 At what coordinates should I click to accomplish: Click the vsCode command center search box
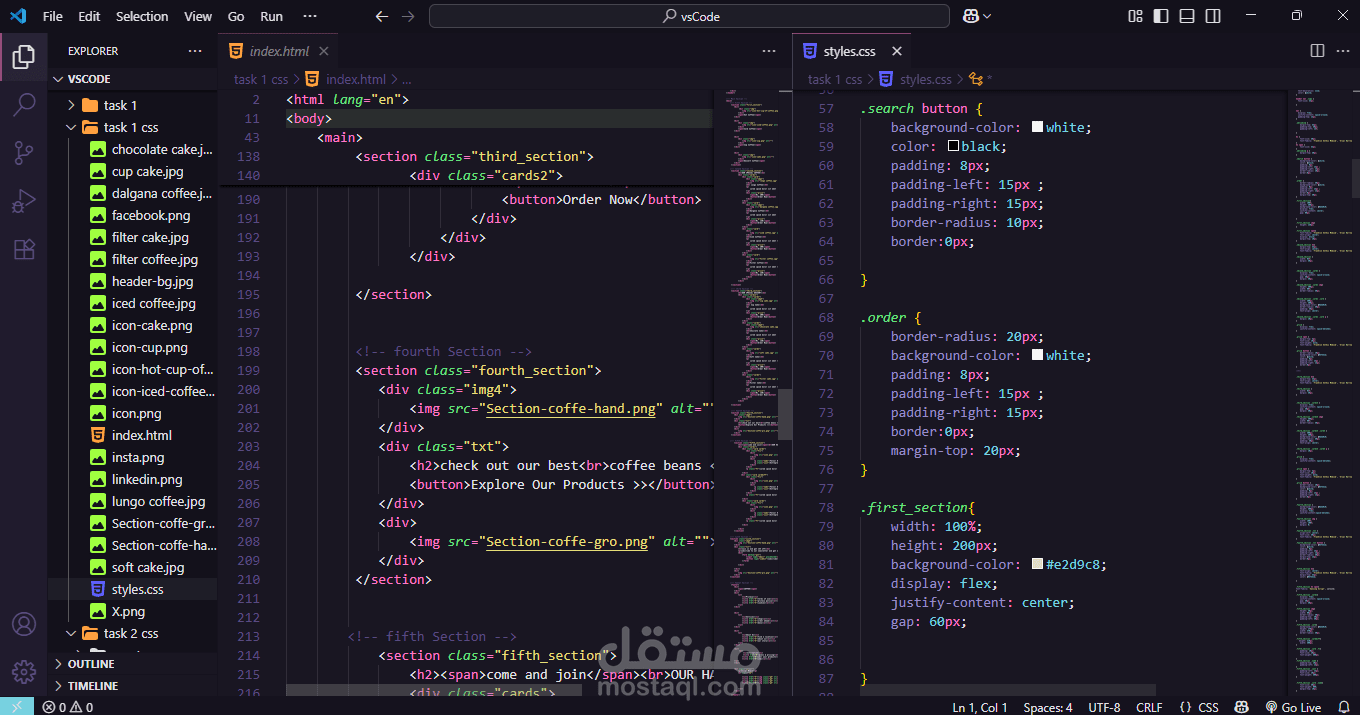click(x=689, y=16)
